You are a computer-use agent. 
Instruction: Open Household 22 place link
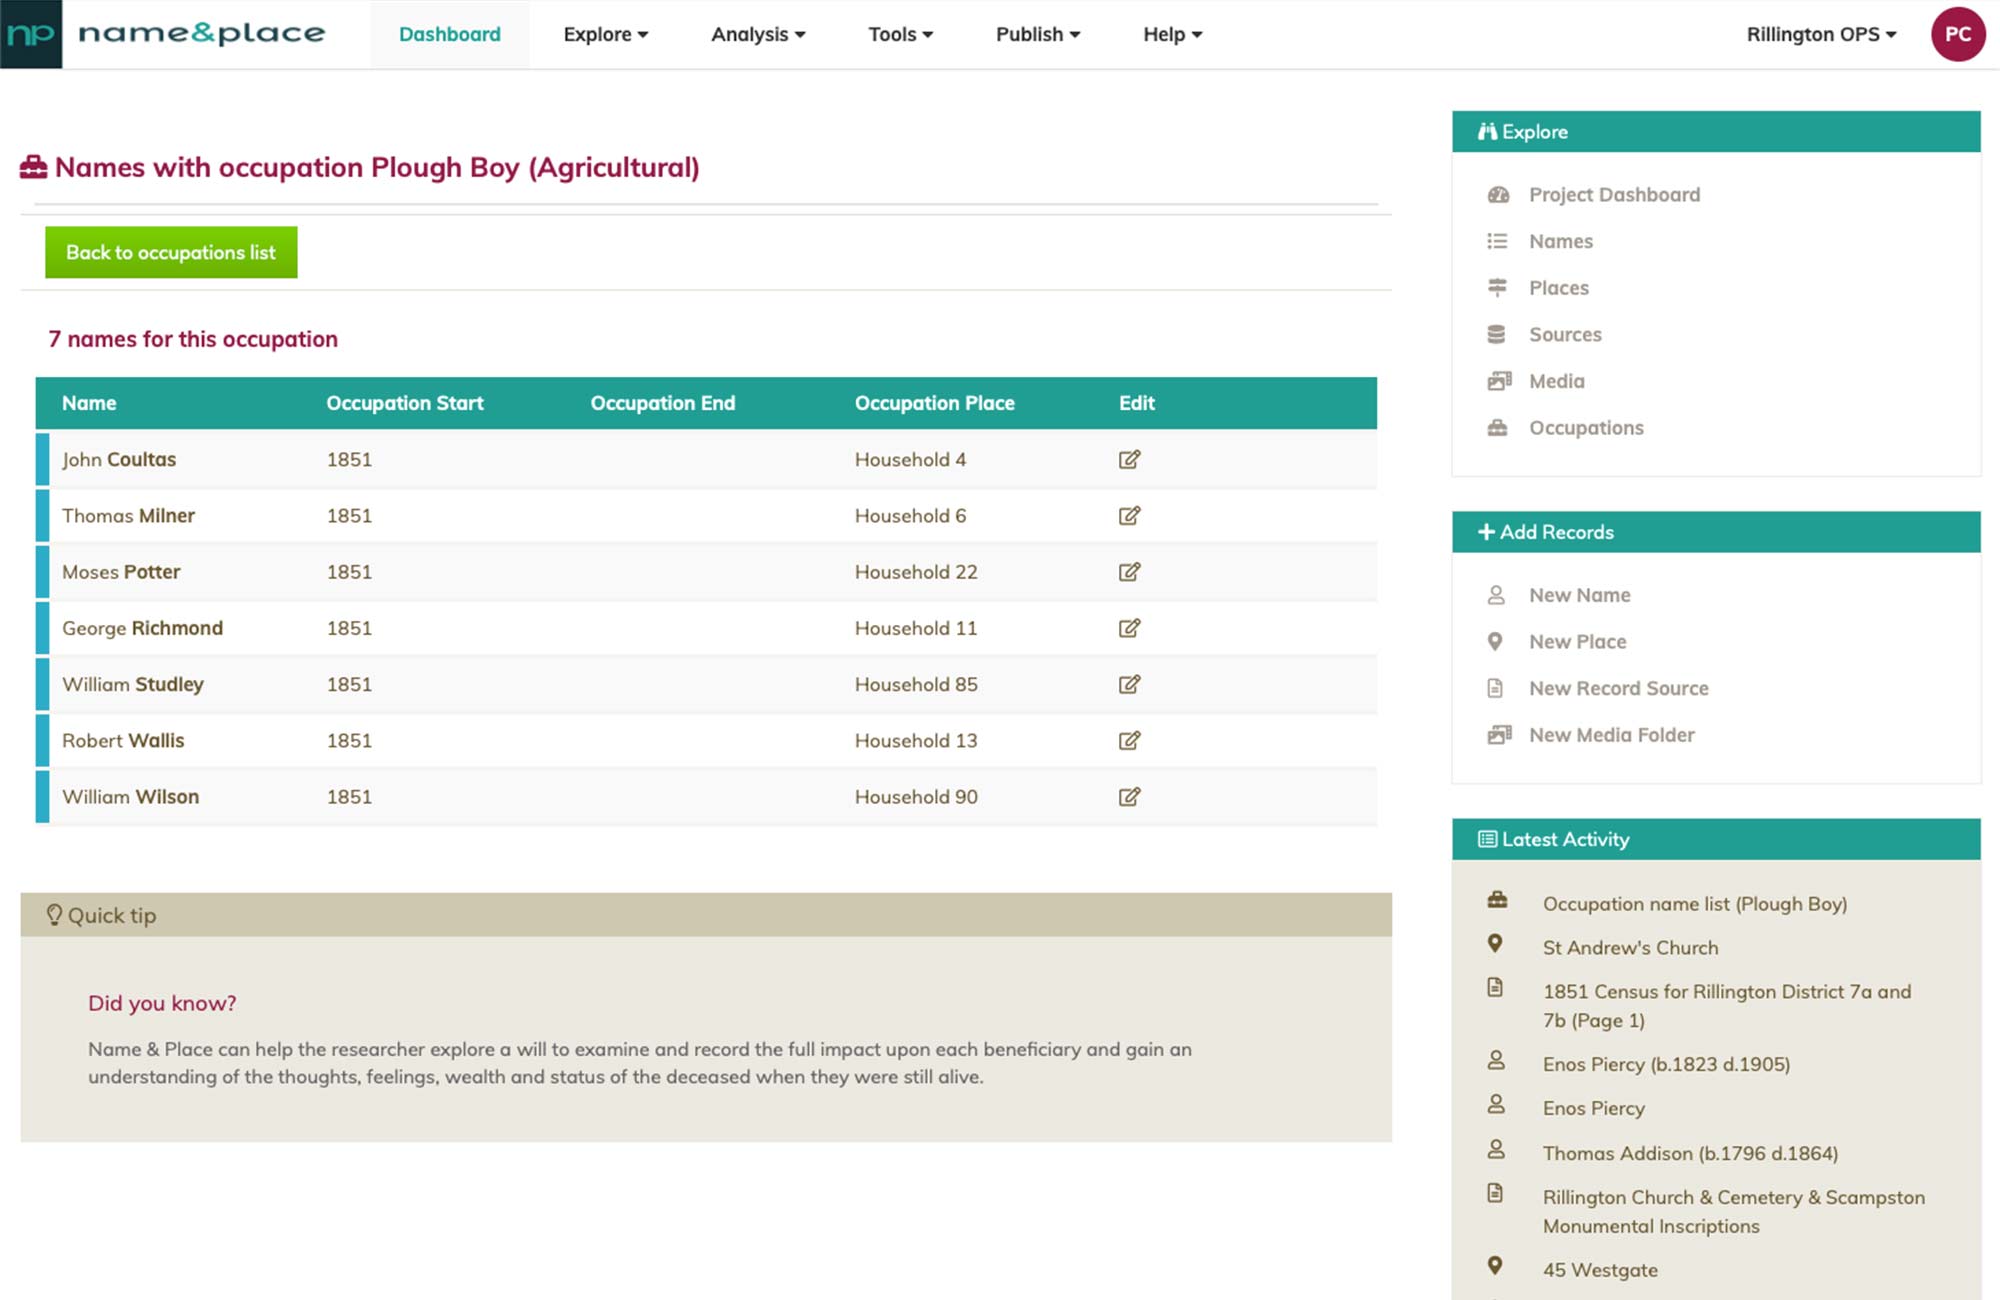point(916,571)
